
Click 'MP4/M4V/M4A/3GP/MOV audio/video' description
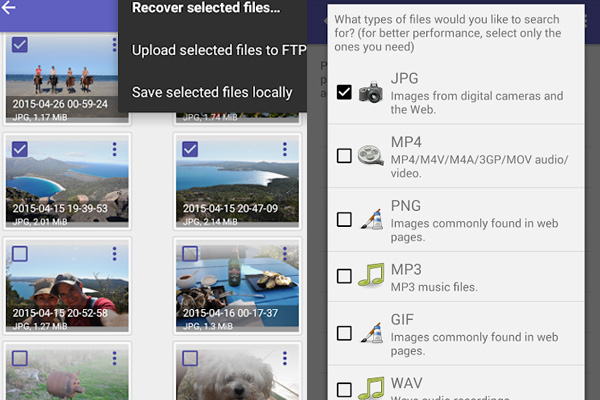coord(479,167)
